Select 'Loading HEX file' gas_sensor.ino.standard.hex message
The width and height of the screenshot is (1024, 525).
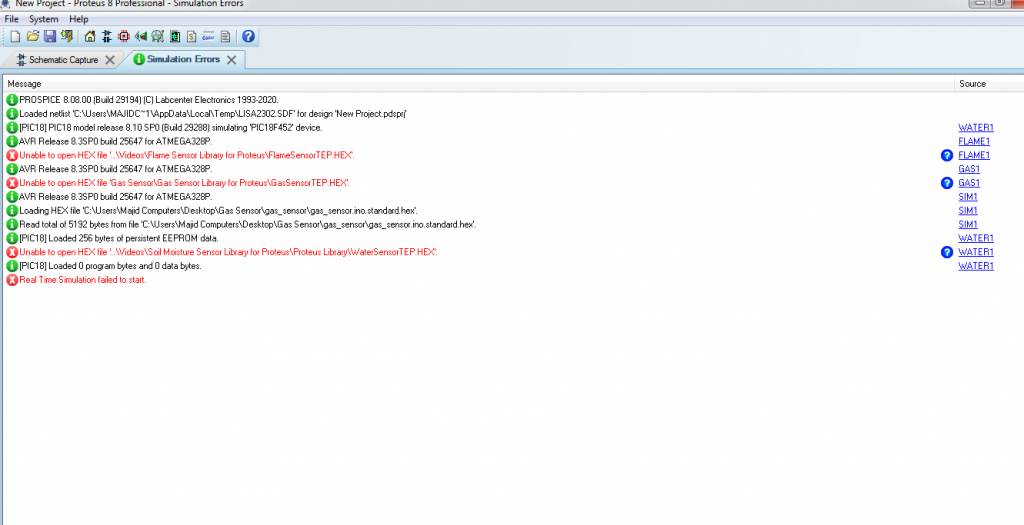tap(219, 211)
